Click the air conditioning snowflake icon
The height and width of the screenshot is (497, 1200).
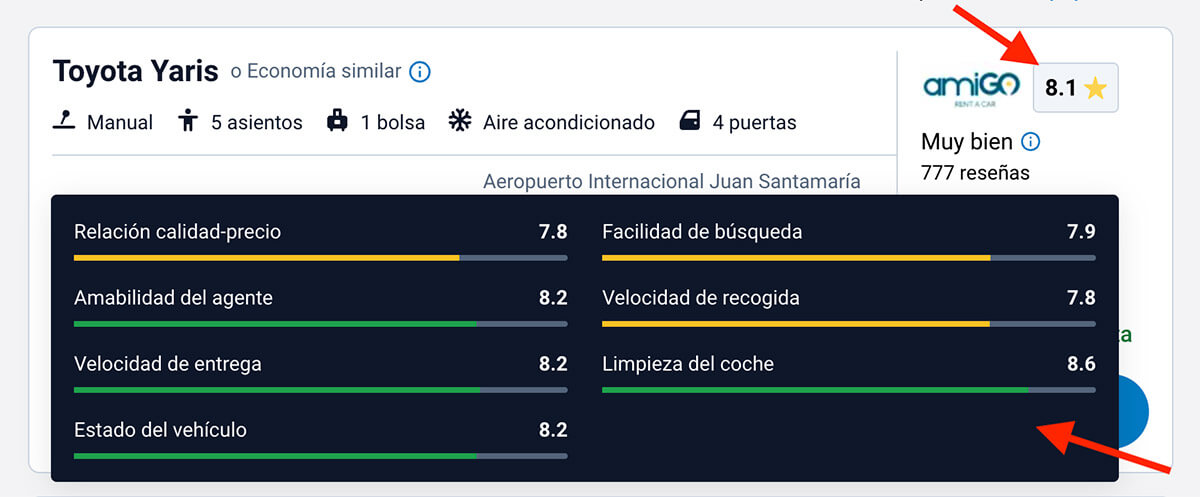[459, 121]
